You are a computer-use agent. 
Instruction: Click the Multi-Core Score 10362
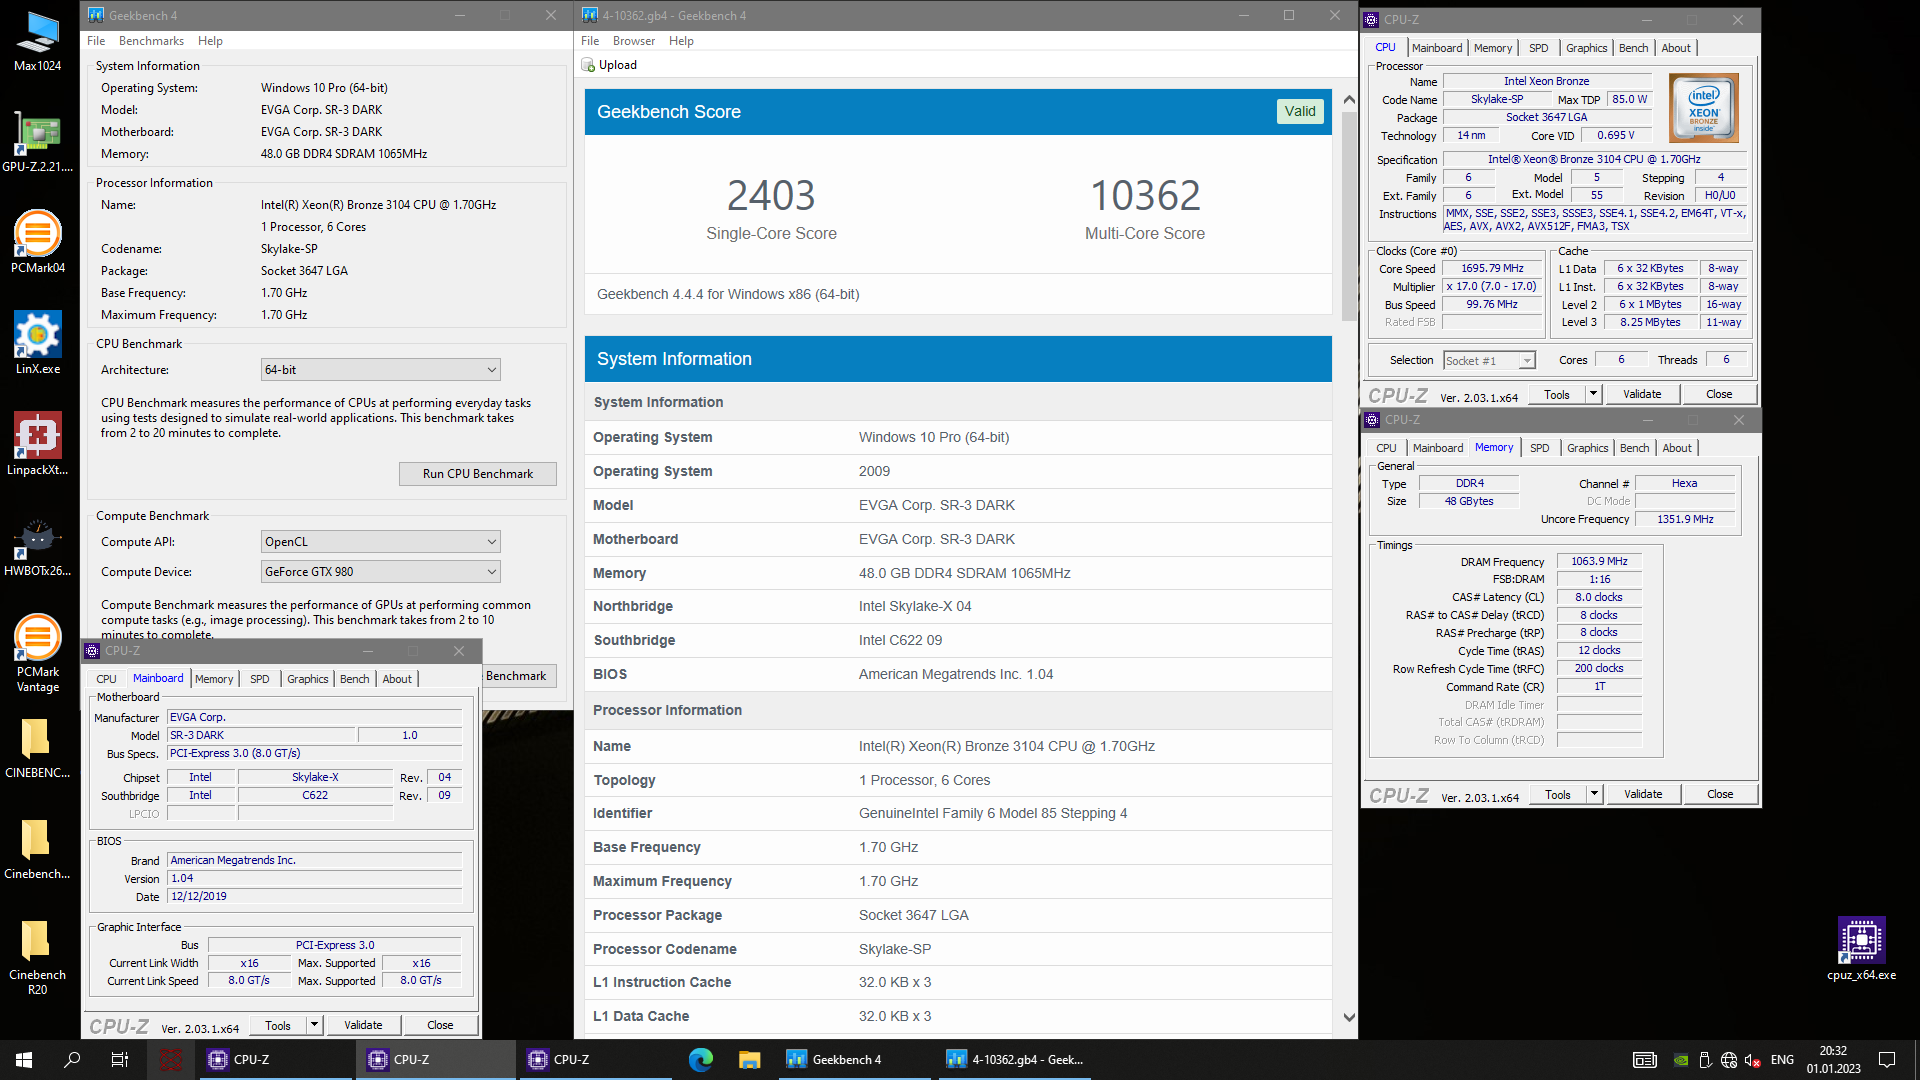click(1145, 195)
